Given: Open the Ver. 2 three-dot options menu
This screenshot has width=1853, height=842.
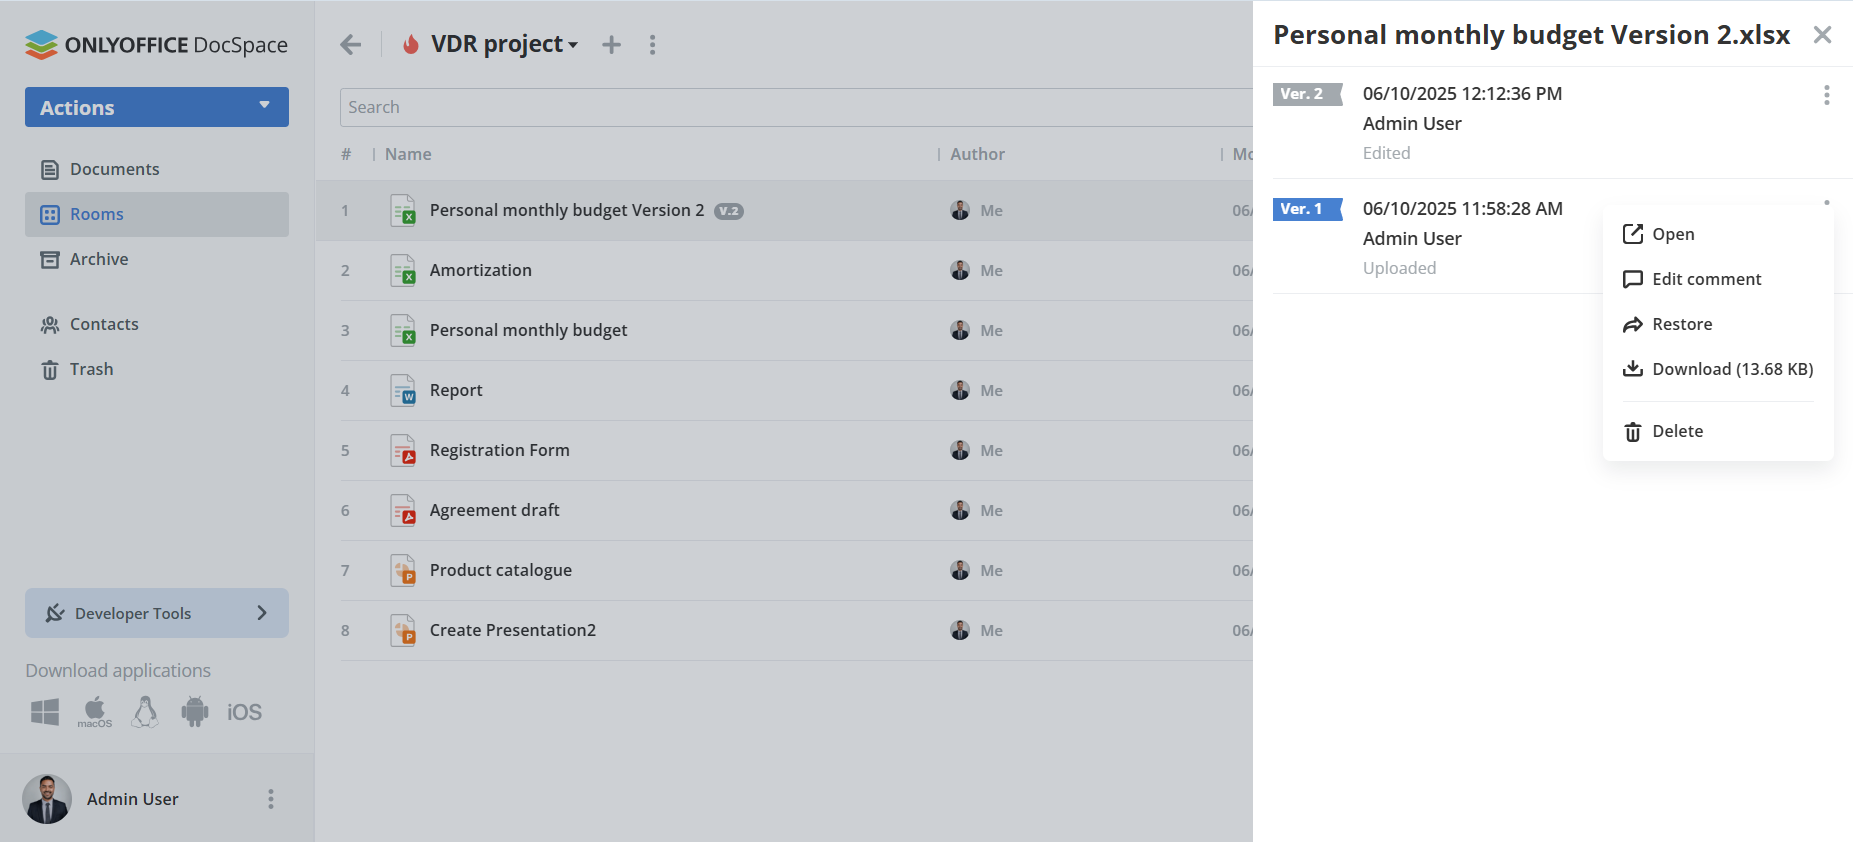Looking at the screenshot, I should click(1826, 95).
